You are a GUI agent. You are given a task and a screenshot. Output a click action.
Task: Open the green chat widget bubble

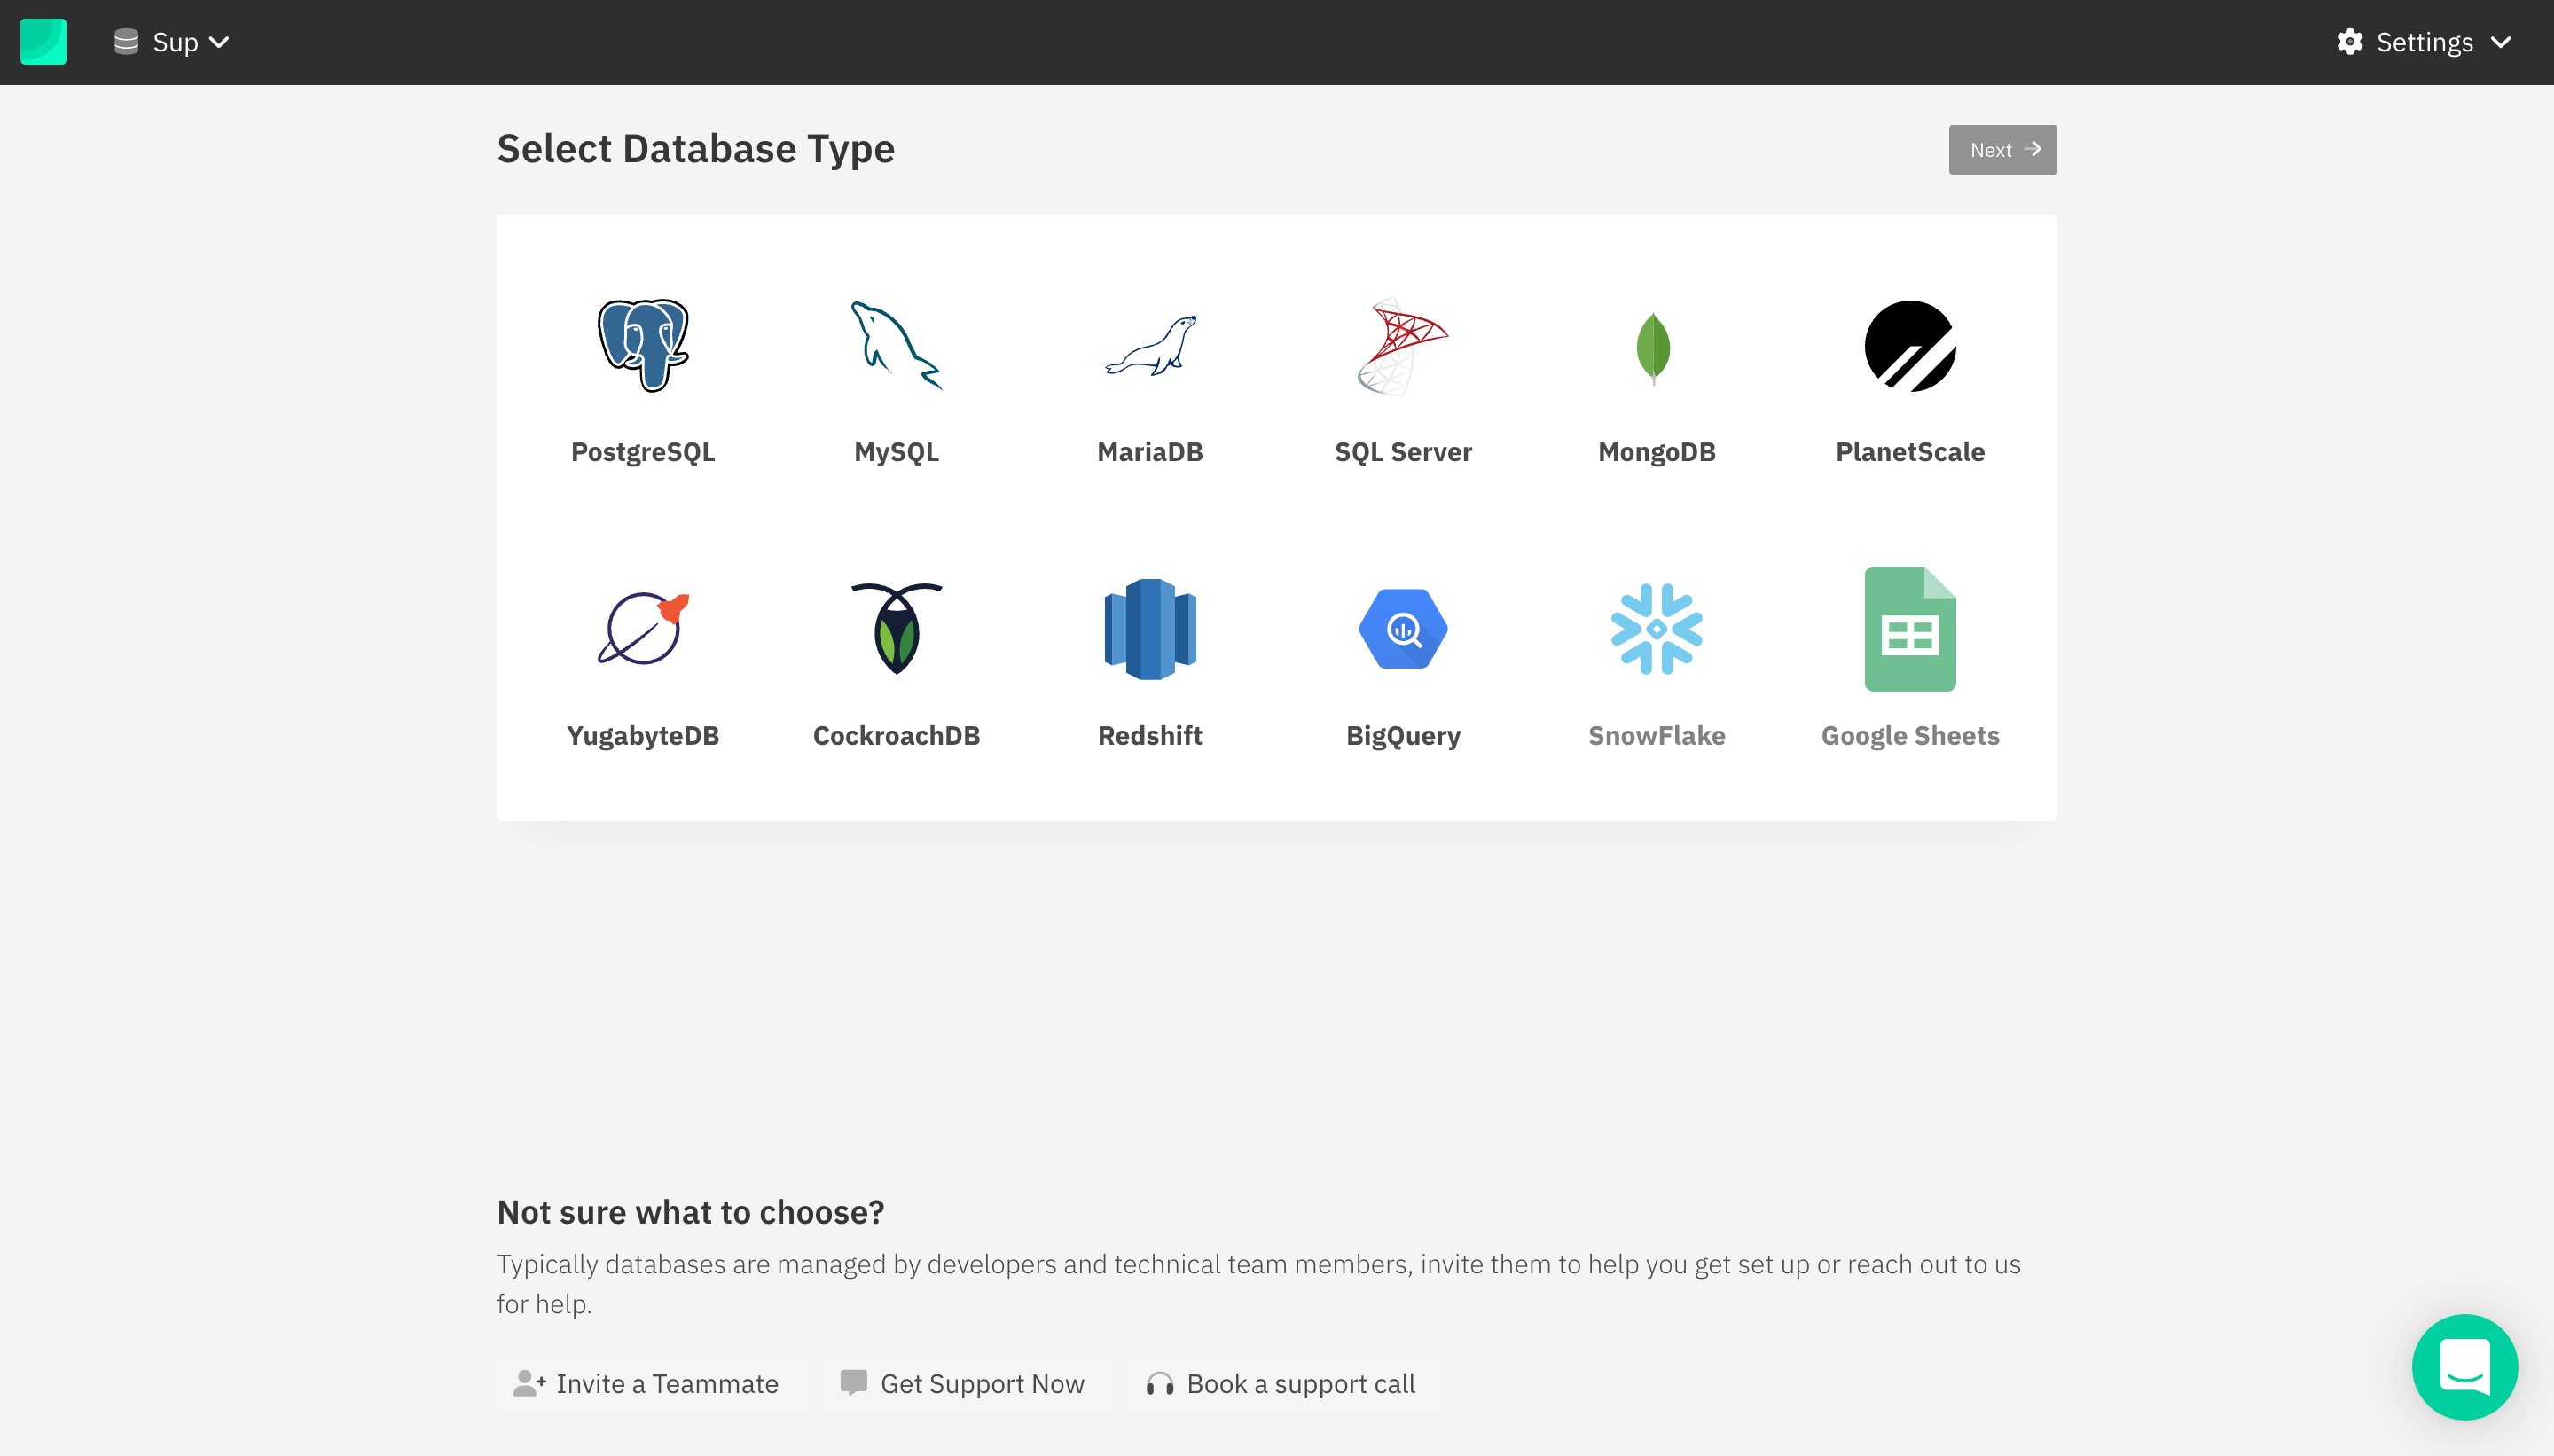(x=2464, y=1366)
